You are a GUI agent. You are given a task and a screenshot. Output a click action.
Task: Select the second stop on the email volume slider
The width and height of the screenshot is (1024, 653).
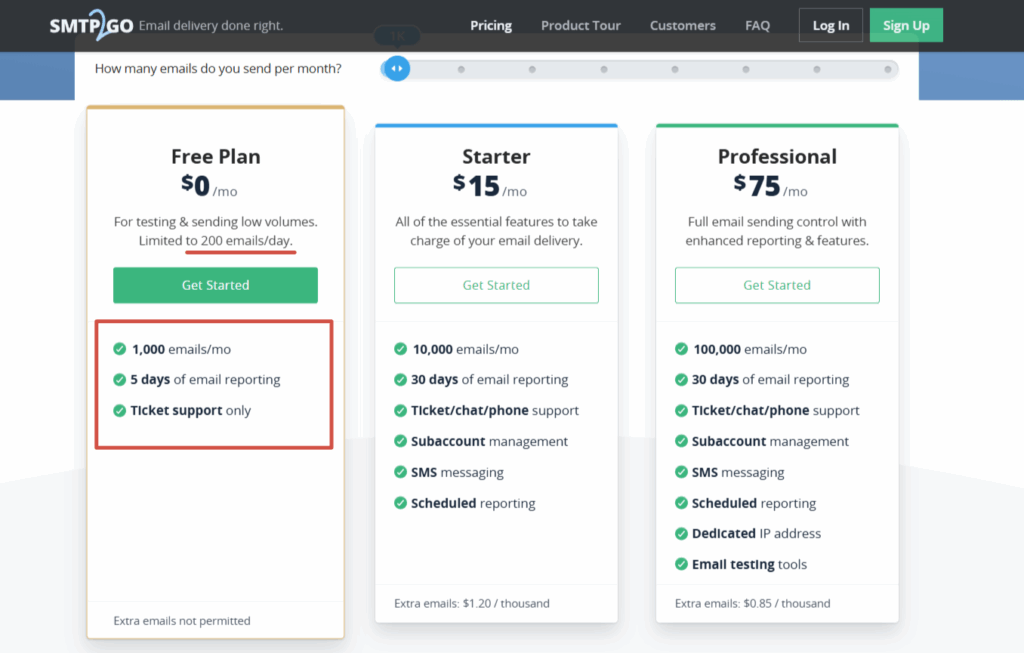tap(461, 69)
